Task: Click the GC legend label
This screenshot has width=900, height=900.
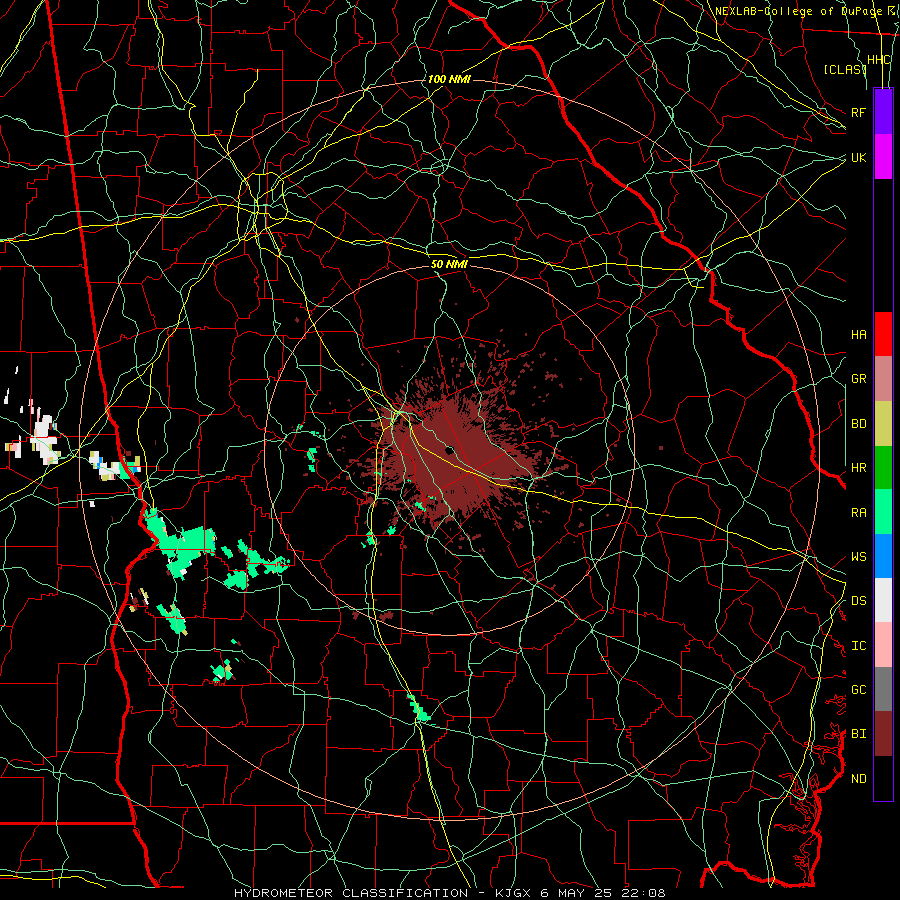Action: click(x=858, y=690)
